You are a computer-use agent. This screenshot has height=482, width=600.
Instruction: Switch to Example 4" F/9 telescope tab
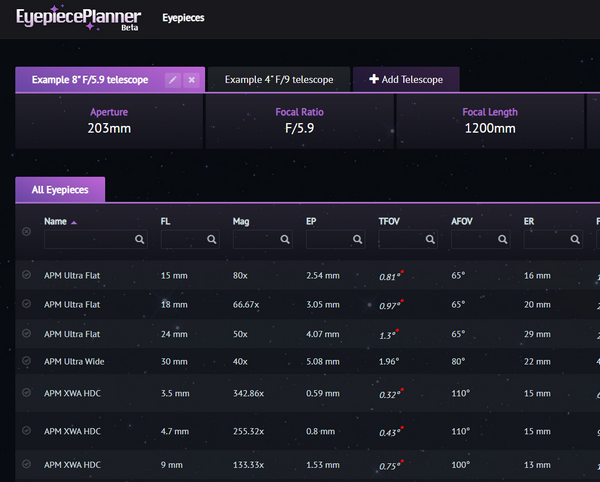[279, 80]
